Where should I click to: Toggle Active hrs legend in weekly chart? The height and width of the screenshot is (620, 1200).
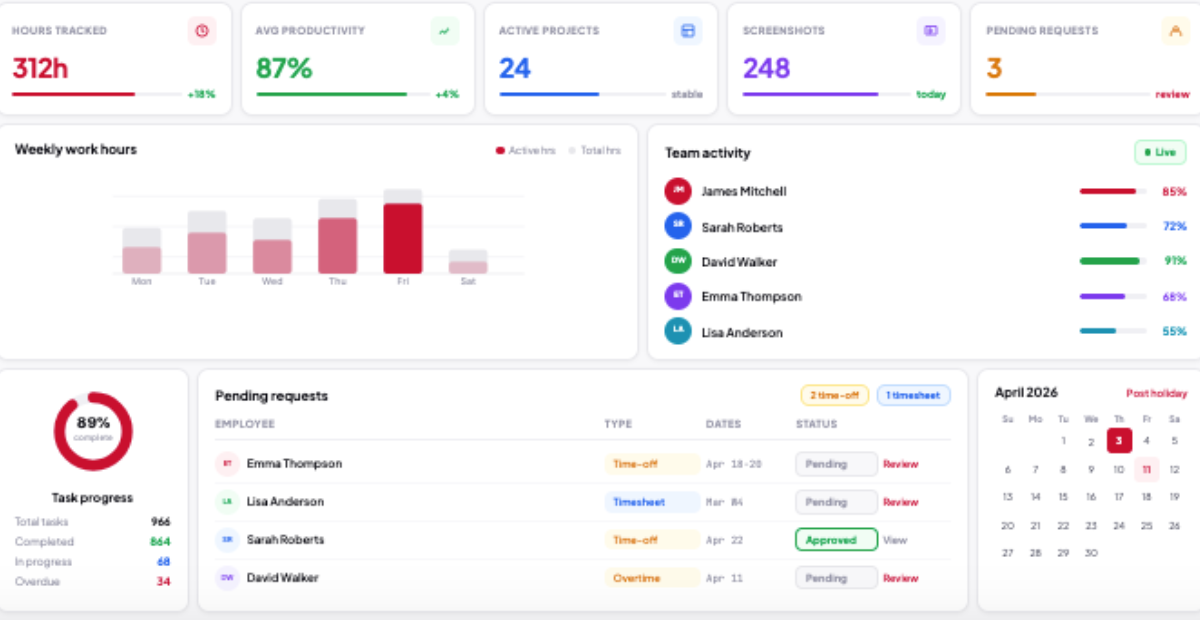point(525,151)
